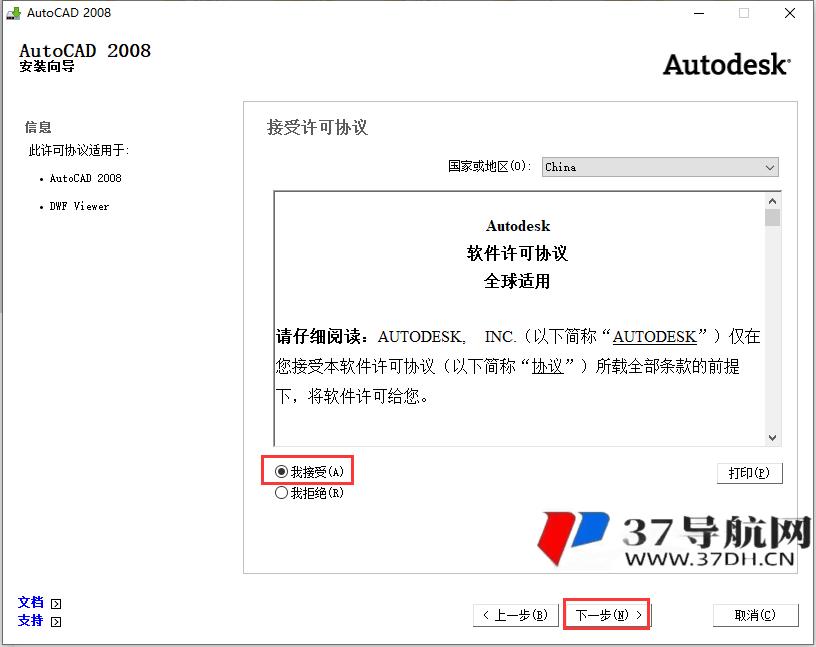Click the arrow icon beside 文档
816x647 pixels.
(x=56, y=604)
